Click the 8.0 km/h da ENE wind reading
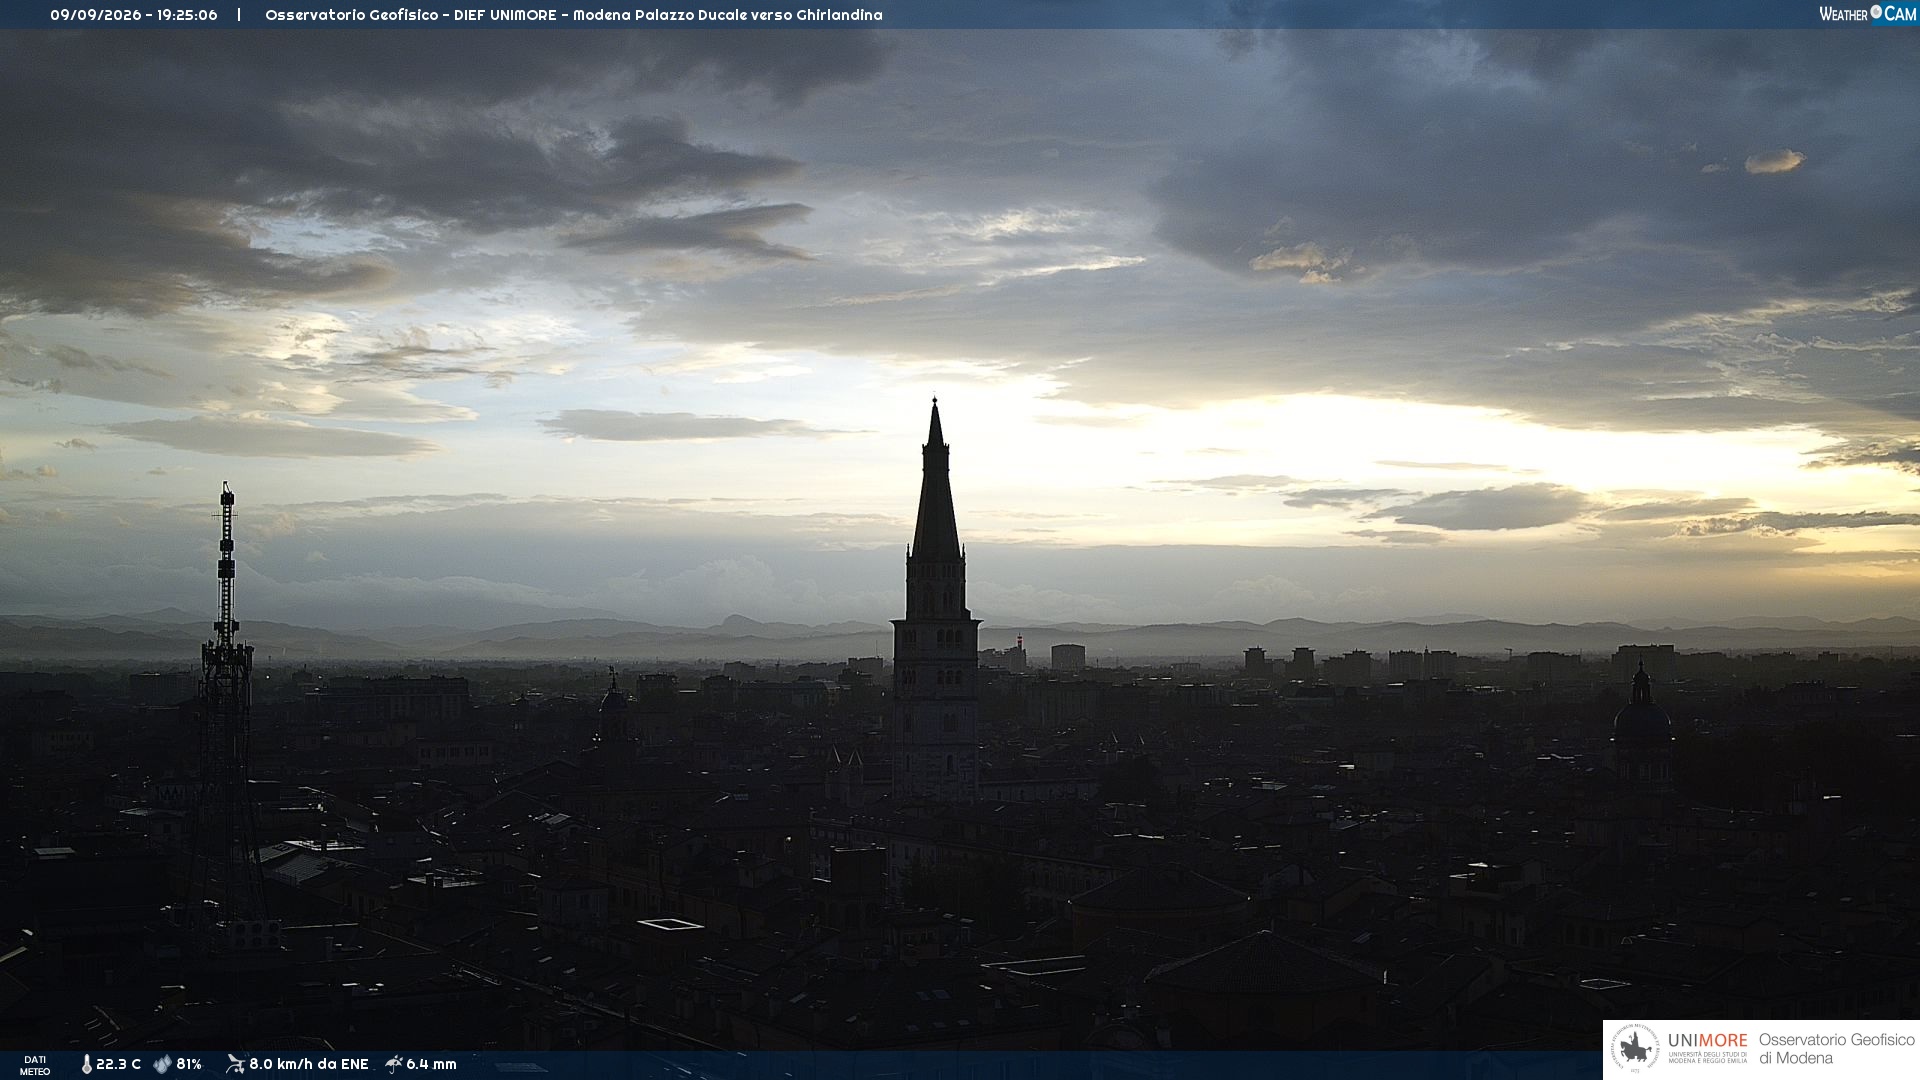Screen dimensions: 1920x1080 click(309, 1065)
